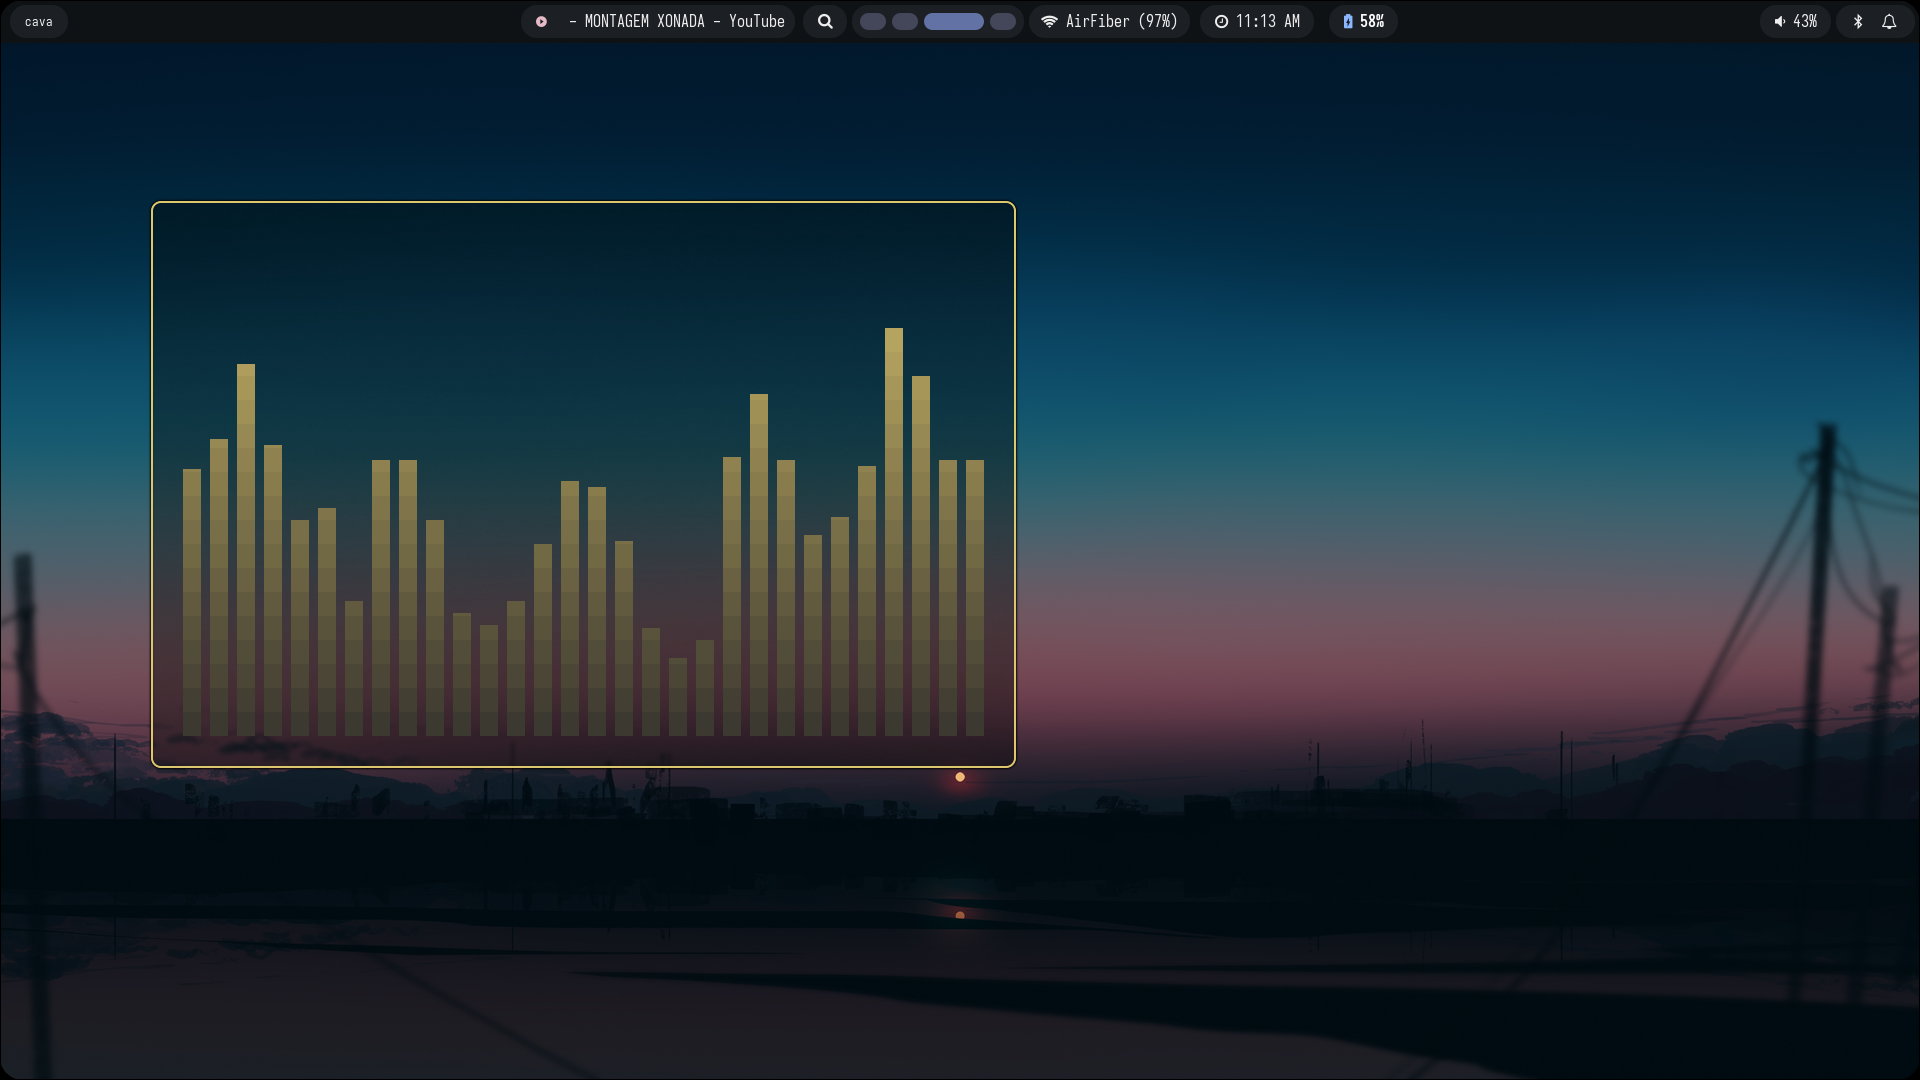This screenshot has height=1080, width=1920.
Task: Open notifications via the bell icon
Action: point(1889,21)
